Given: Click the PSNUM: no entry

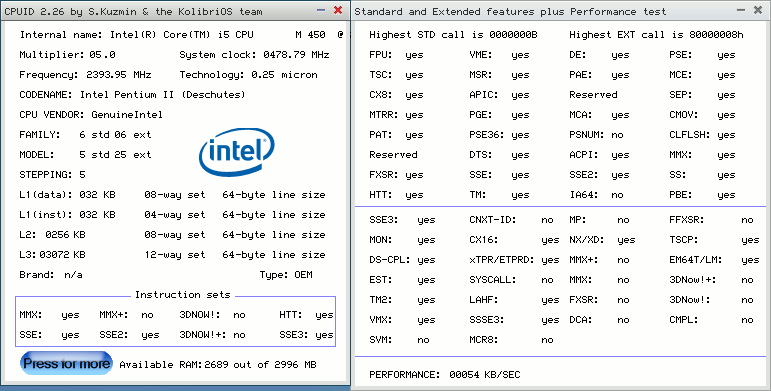Looking at the screenshot, I should click(x=596, y=135).
